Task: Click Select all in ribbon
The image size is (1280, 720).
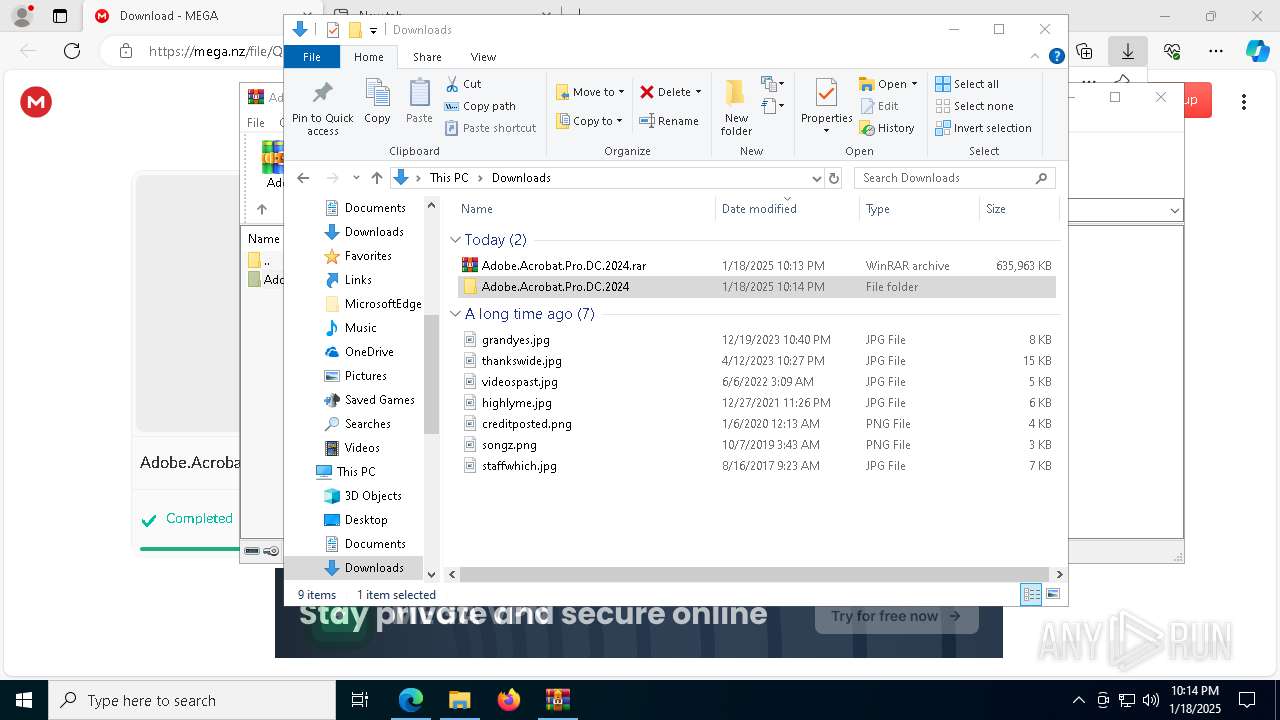Action: tap(967, 84)
